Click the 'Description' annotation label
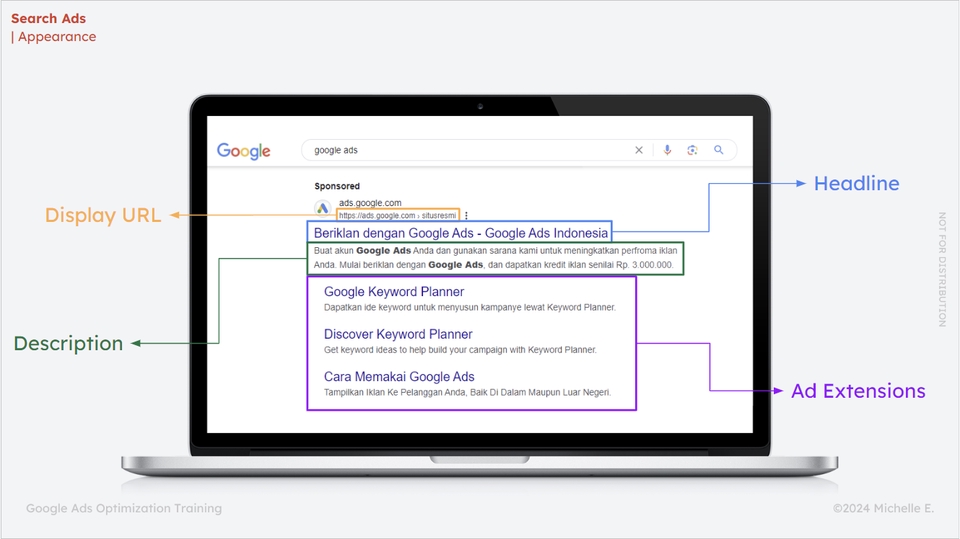 coord(68,343)
